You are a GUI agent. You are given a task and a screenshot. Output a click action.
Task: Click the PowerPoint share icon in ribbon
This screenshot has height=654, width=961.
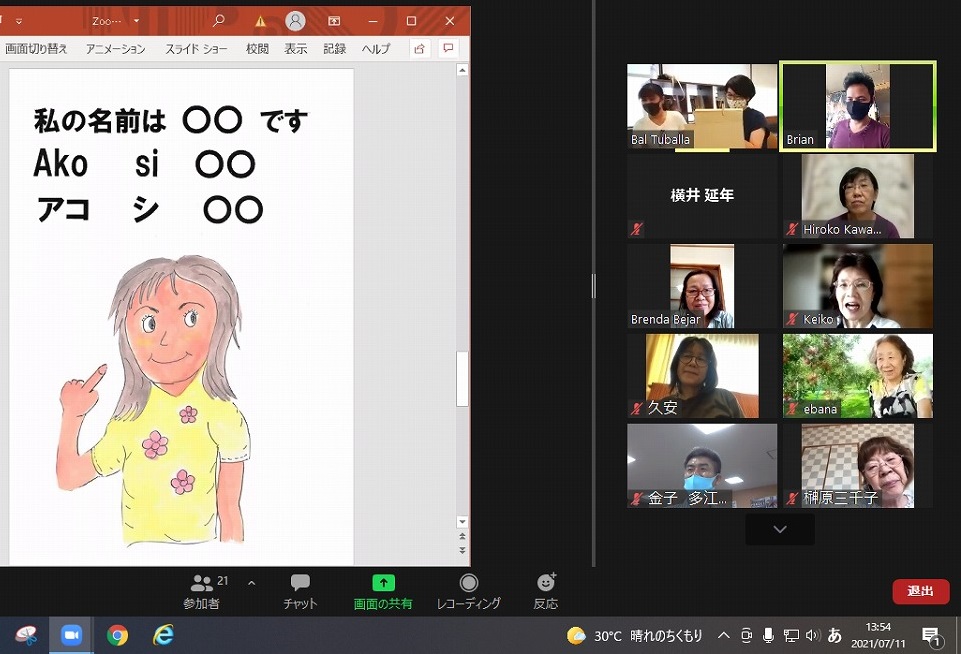(419, 48)
